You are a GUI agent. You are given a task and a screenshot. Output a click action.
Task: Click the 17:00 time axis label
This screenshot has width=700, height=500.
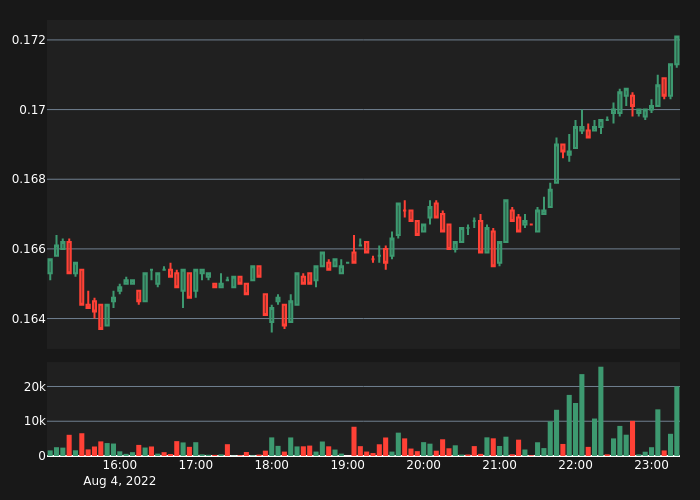(x=196, y=465)
